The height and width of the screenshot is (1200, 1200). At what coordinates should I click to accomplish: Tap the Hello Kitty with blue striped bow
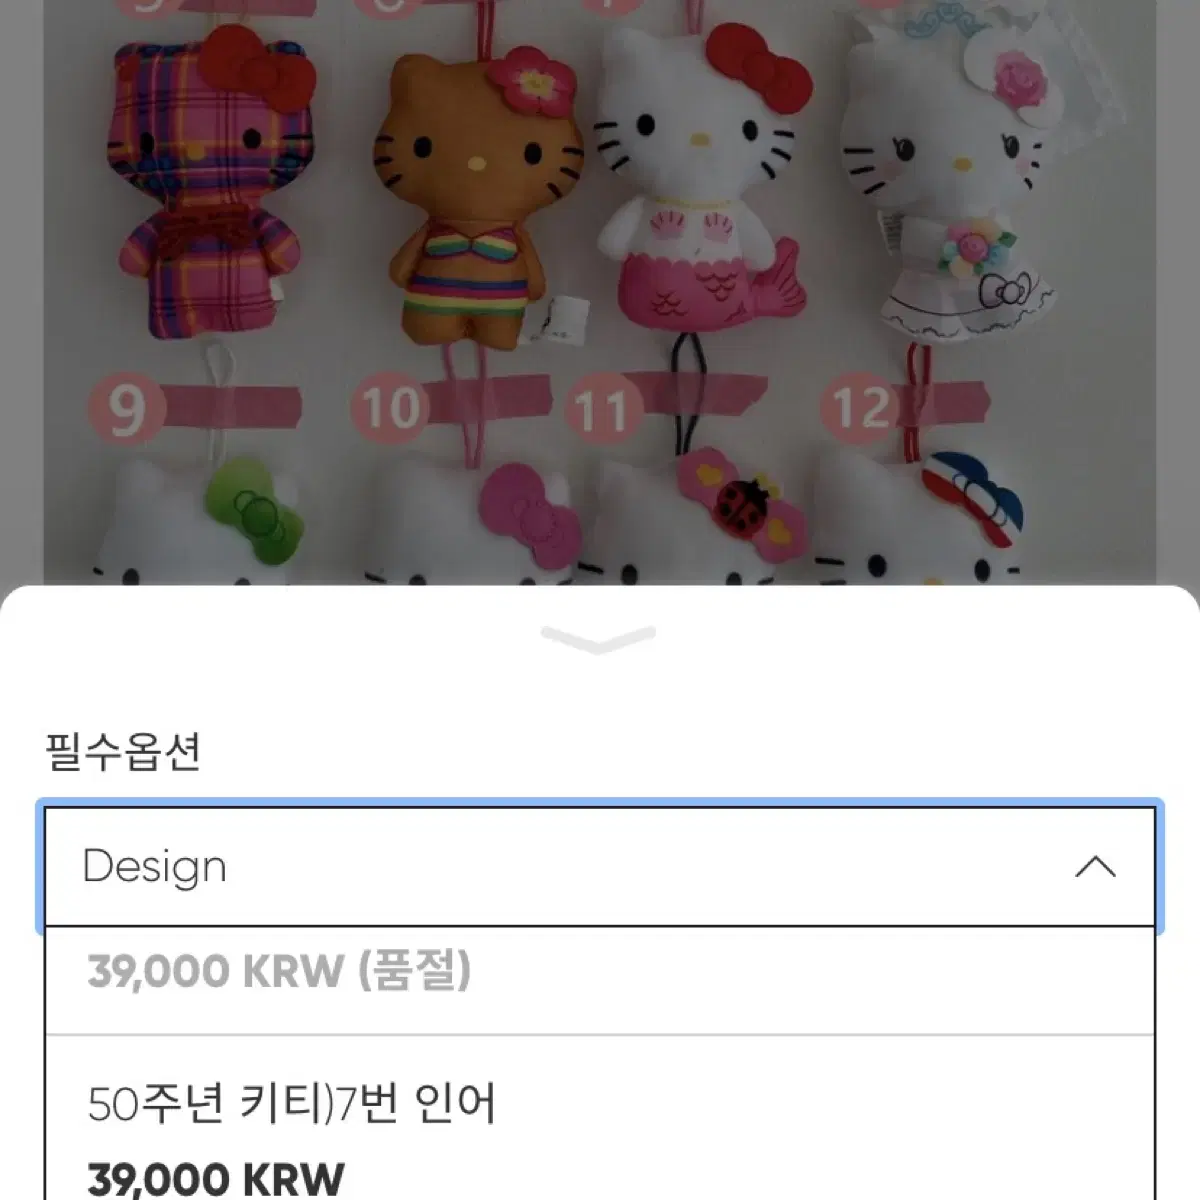pyautogui.click(x=918, y=518)
